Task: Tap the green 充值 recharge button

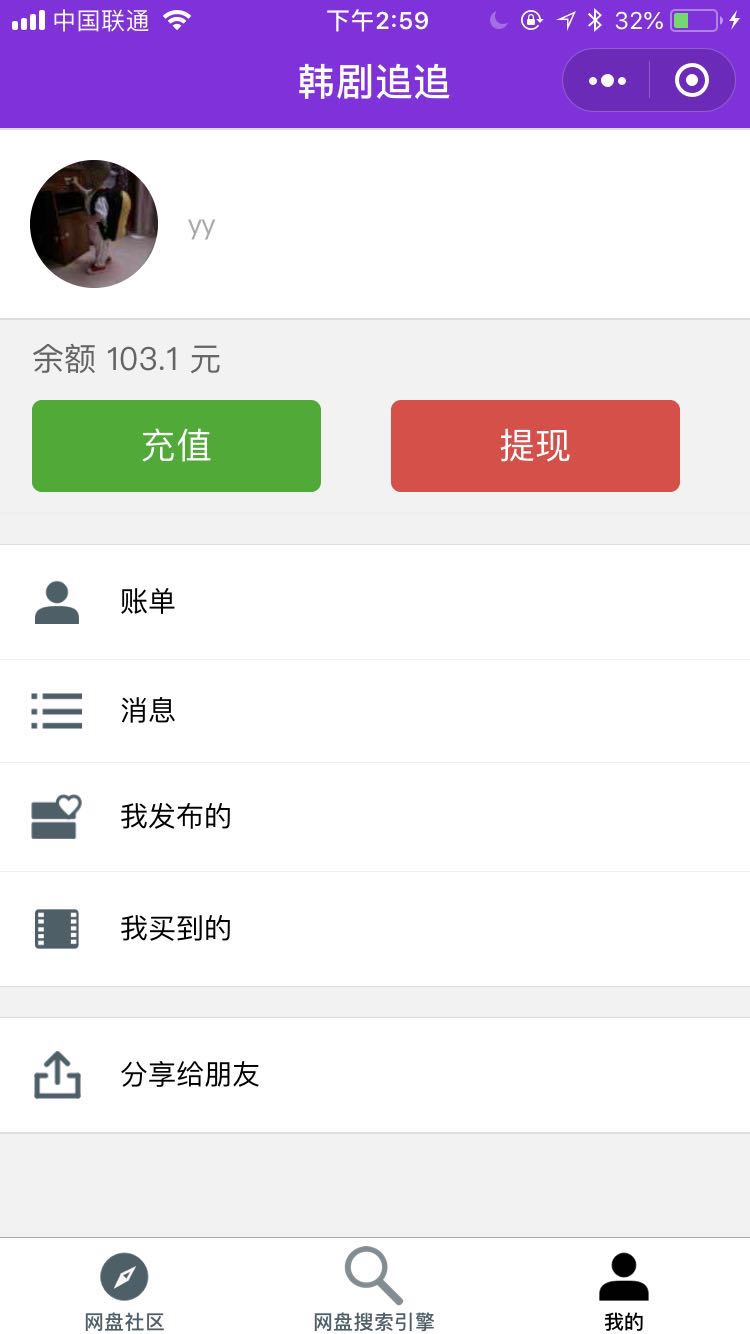Action: (176, 446)
